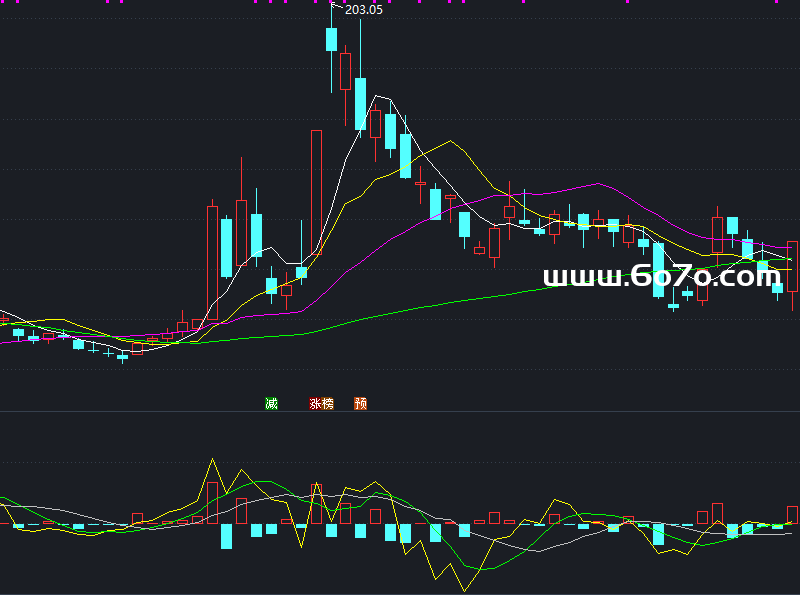The height and width of the screenshot is (595, 800).
Task: Click the magenta moving average line
Action: (600, 185)
